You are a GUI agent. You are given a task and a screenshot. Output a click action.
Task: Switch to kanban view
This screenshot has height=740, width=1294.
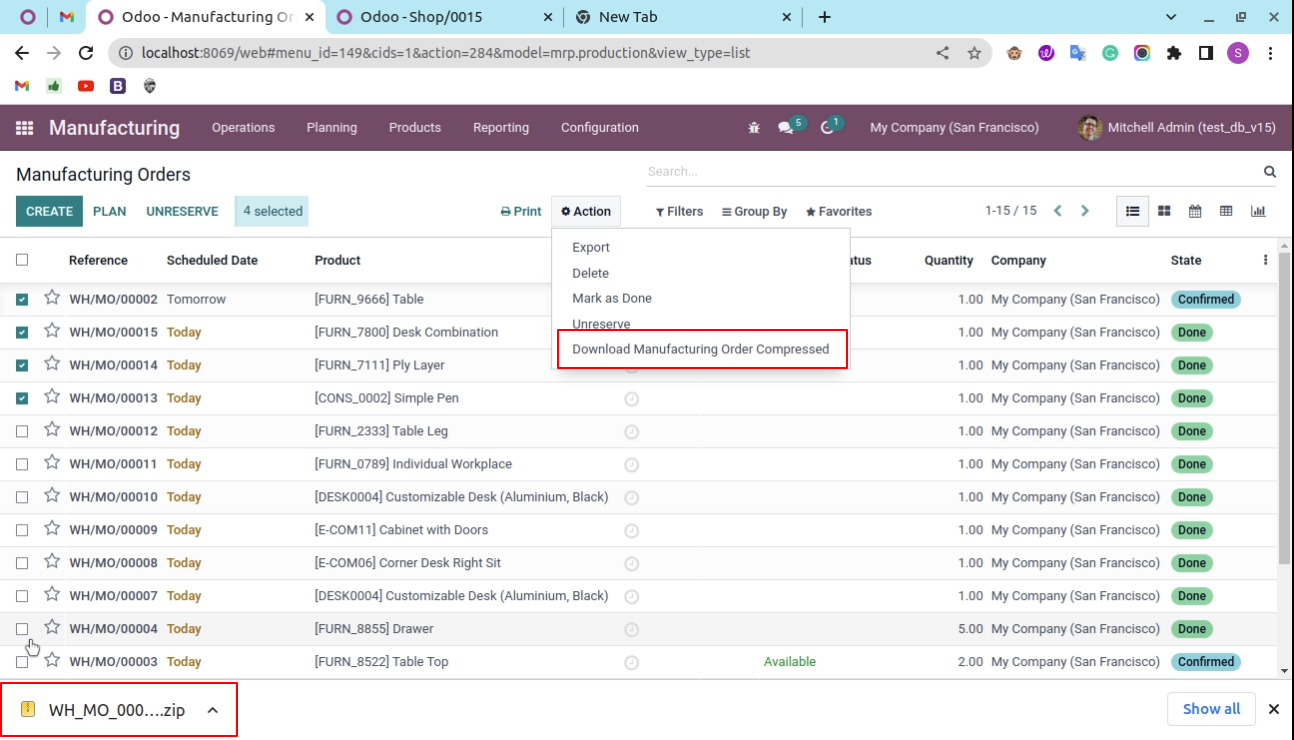click(x=1164, y=211)
